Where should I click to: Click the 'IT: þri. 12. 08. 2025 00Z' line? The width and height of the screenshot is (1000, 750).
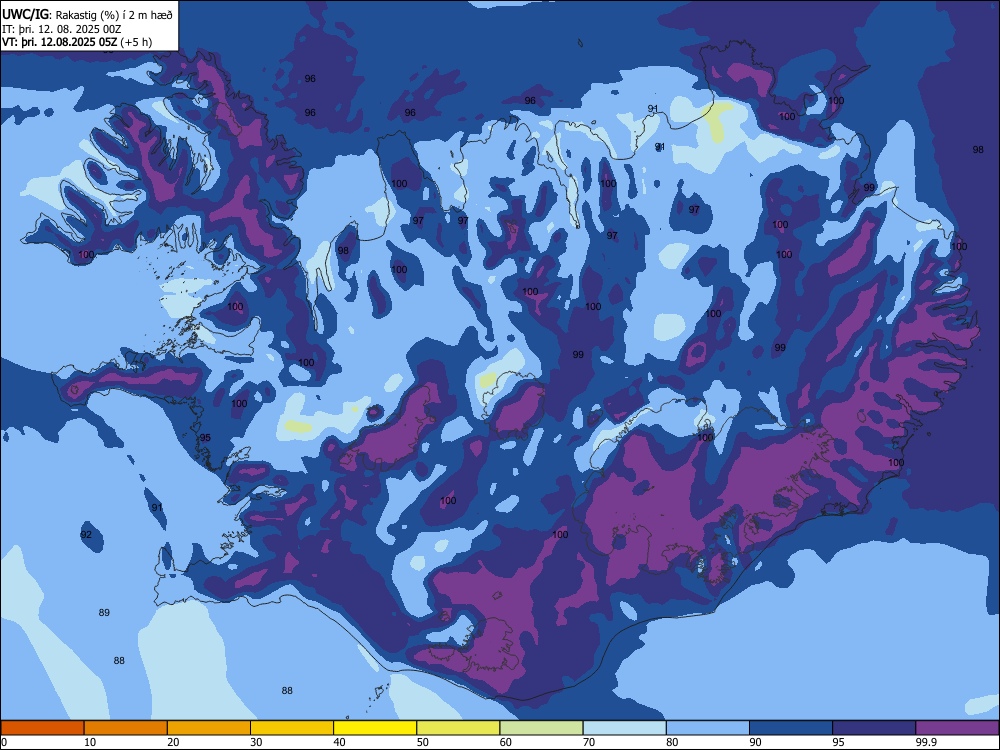62,29
